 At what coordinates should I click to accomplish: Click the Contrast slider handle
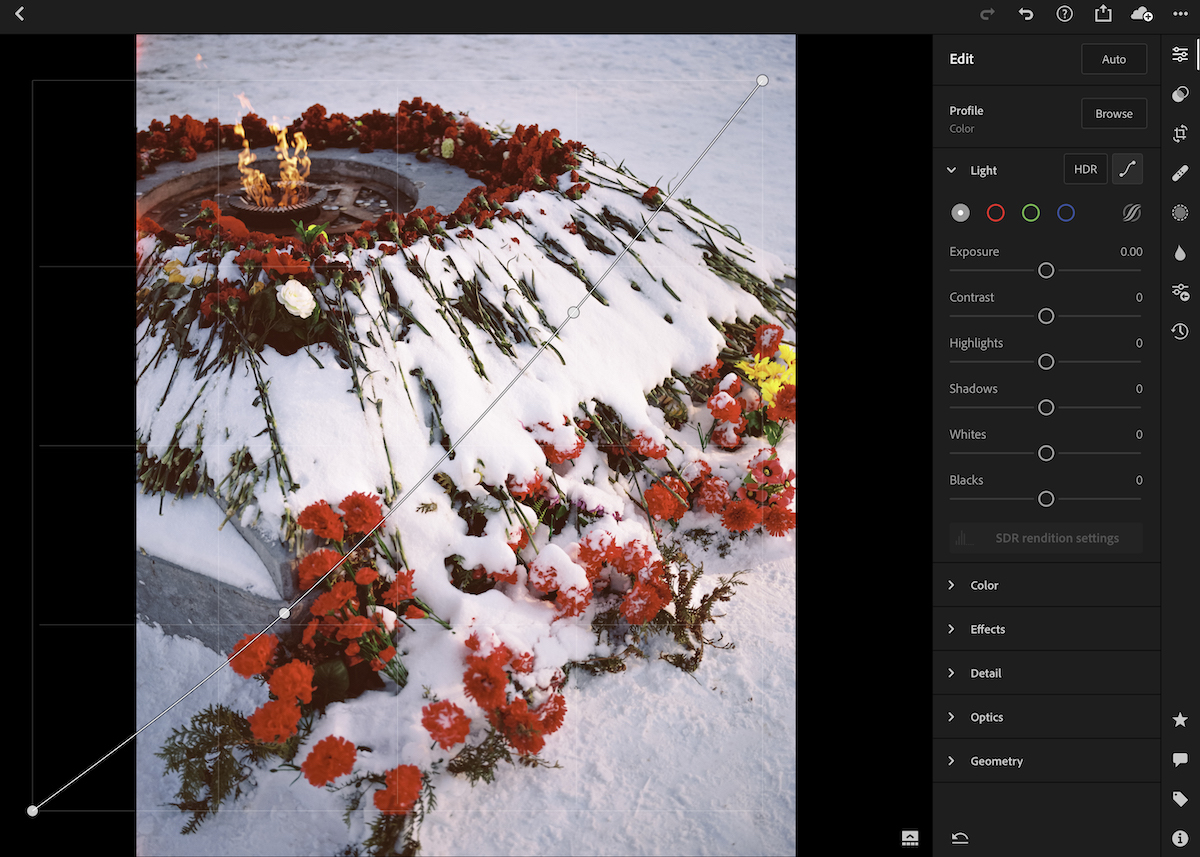tap(1046, 316)
